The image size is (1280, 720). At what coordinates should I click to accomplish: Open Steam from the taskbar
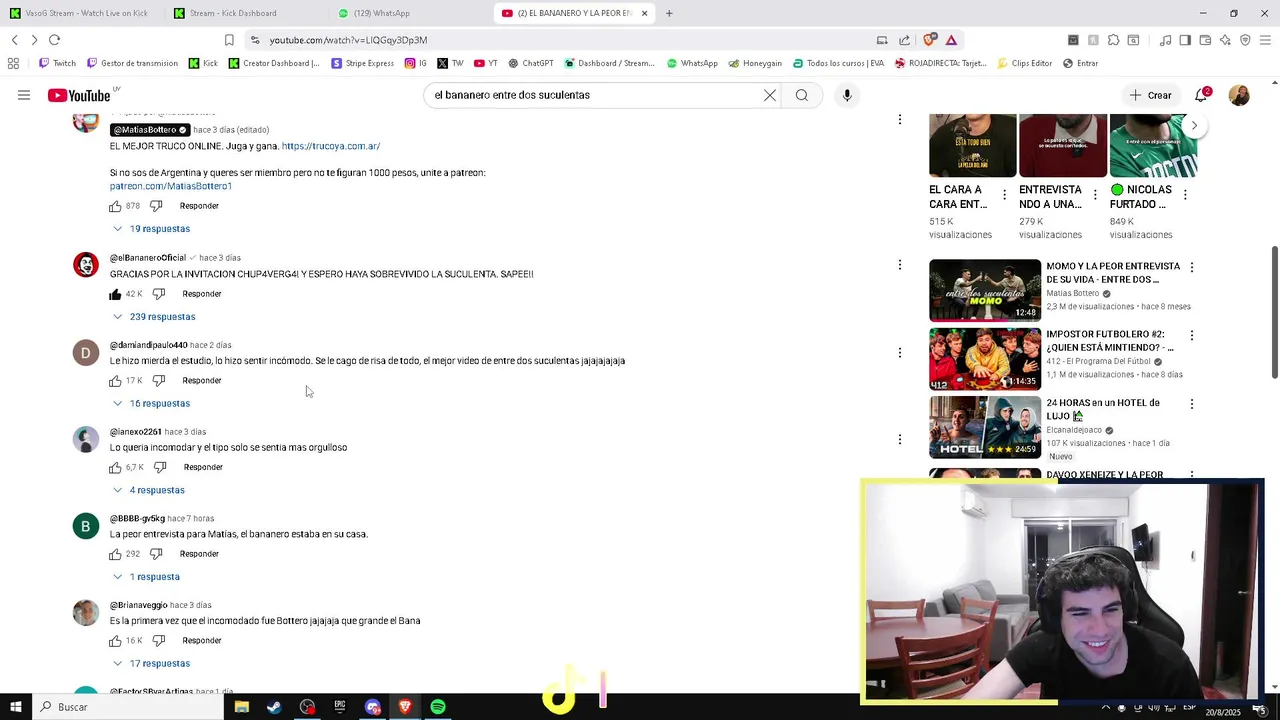point(274,707)
